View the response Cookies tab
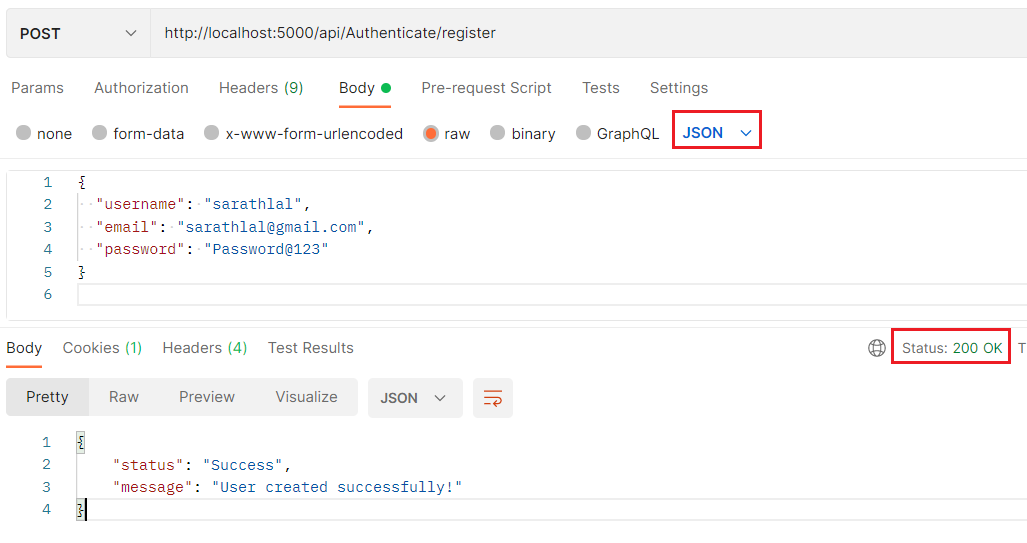 [x=102, y=348]
